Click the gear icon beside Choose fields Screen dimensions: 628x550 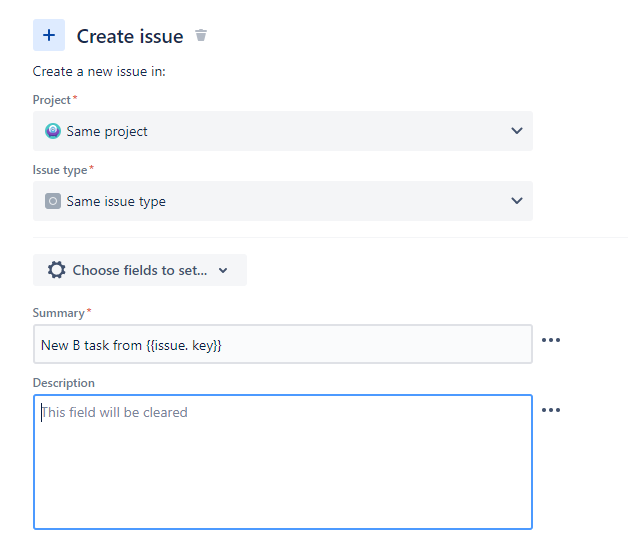[57, 270]
